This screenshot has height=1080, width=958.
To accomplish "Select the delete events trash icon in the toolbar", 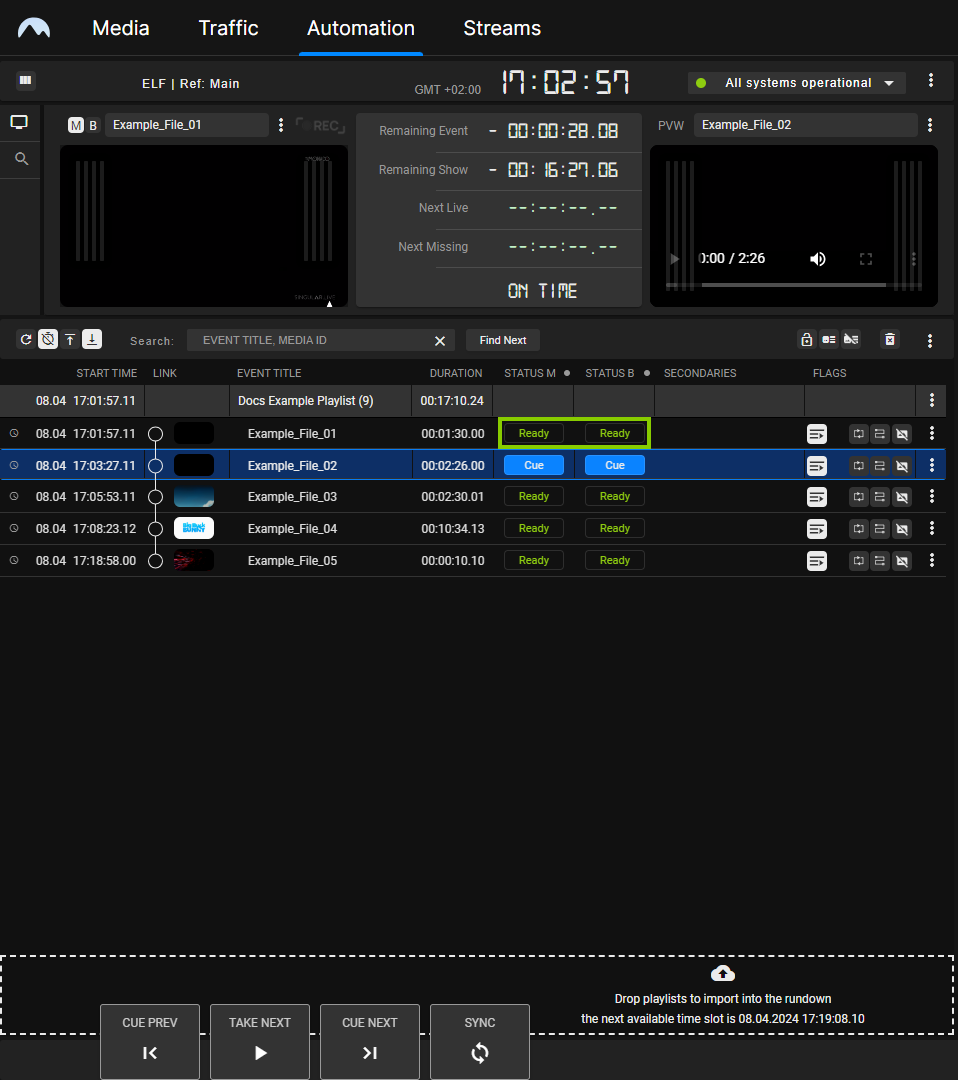I will click(889, 340).
